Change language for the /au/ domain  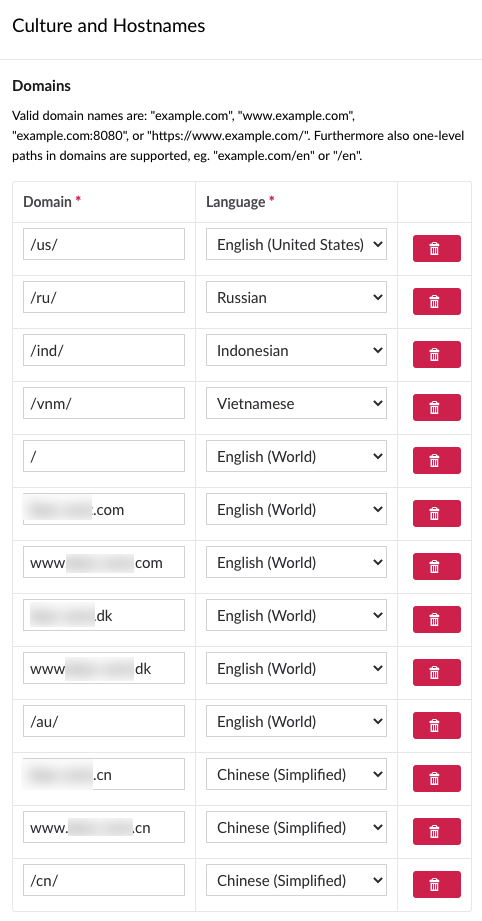(x=296, y=721)
